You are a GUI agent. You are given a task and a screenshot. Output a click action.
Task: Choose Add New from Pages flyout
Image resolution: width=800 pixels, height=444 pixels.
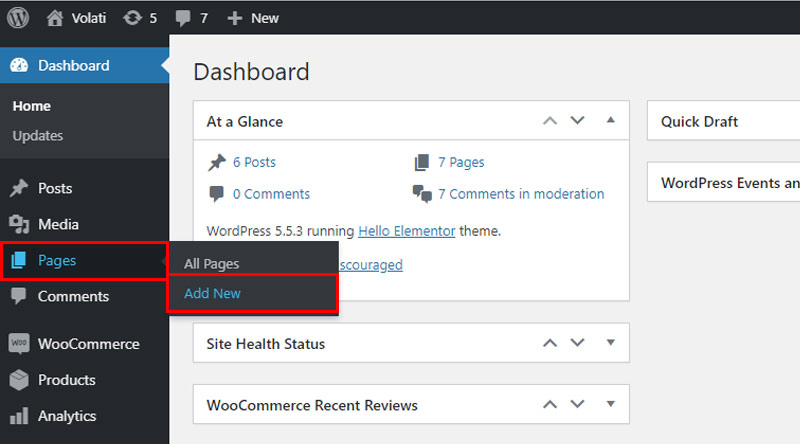point(212,293)
